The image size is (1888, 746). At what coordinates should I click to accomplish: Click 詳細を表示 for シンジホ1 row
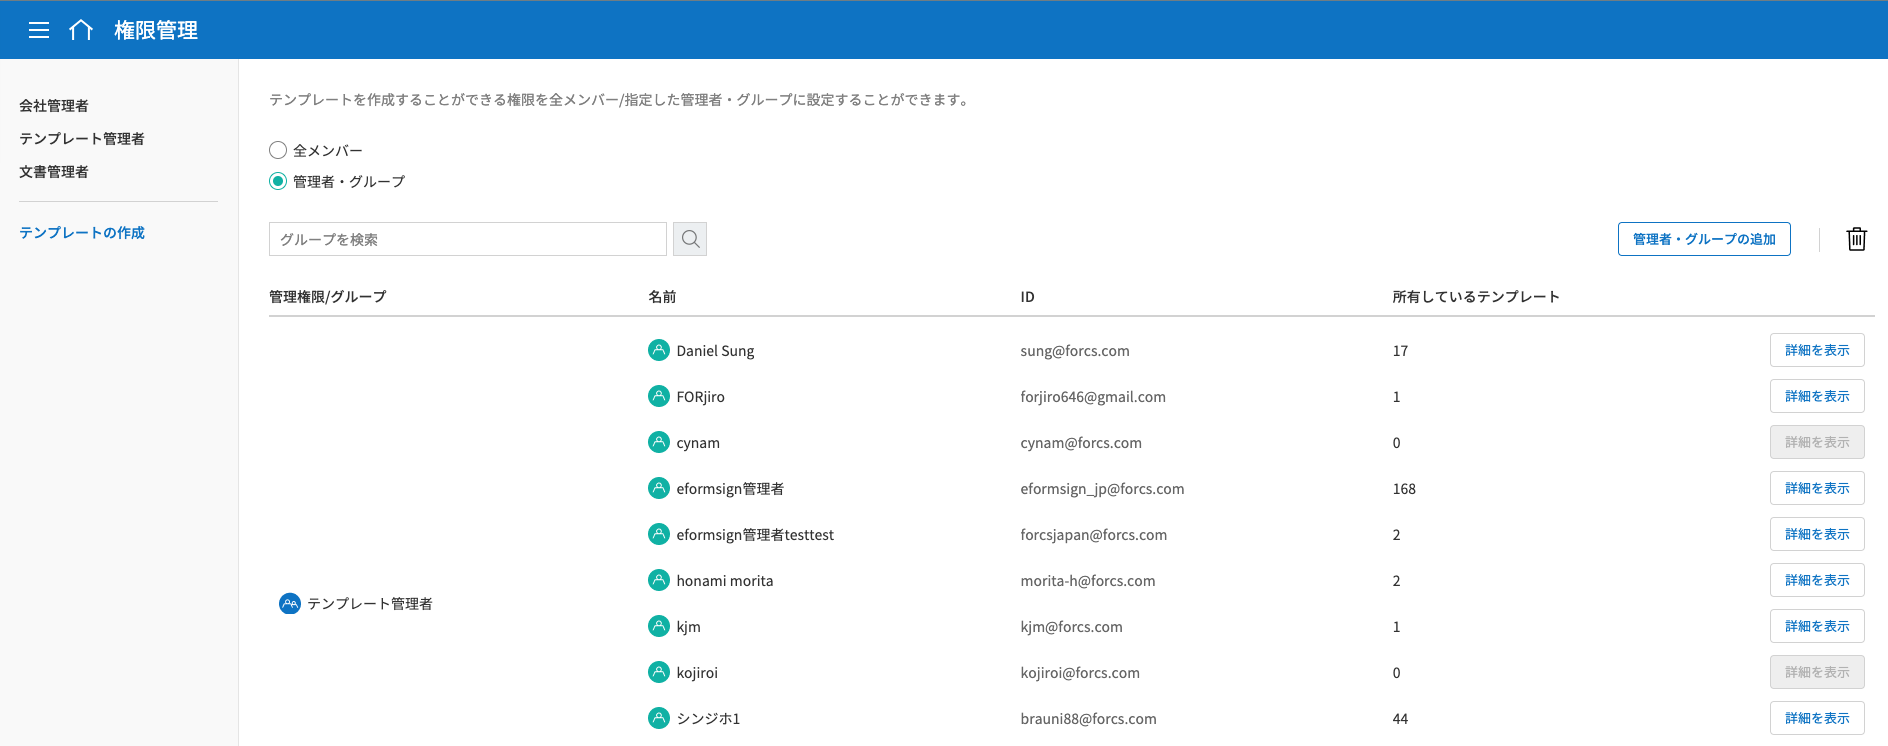click(x=1816, y=718)
